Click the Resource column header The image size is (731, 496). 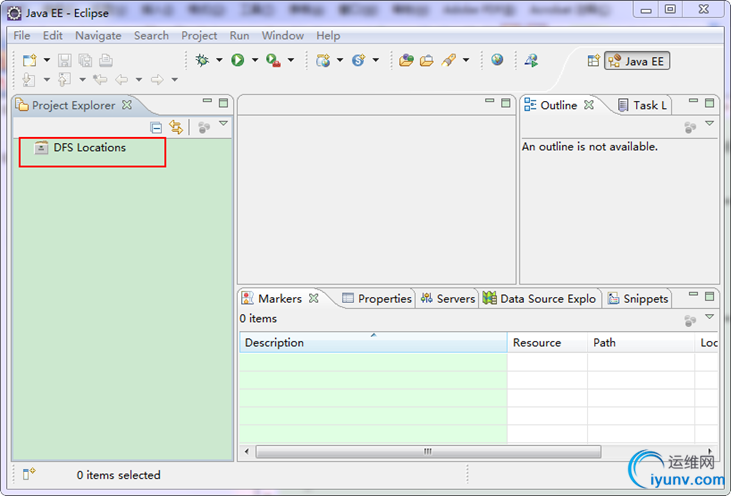tap(547, 342)
